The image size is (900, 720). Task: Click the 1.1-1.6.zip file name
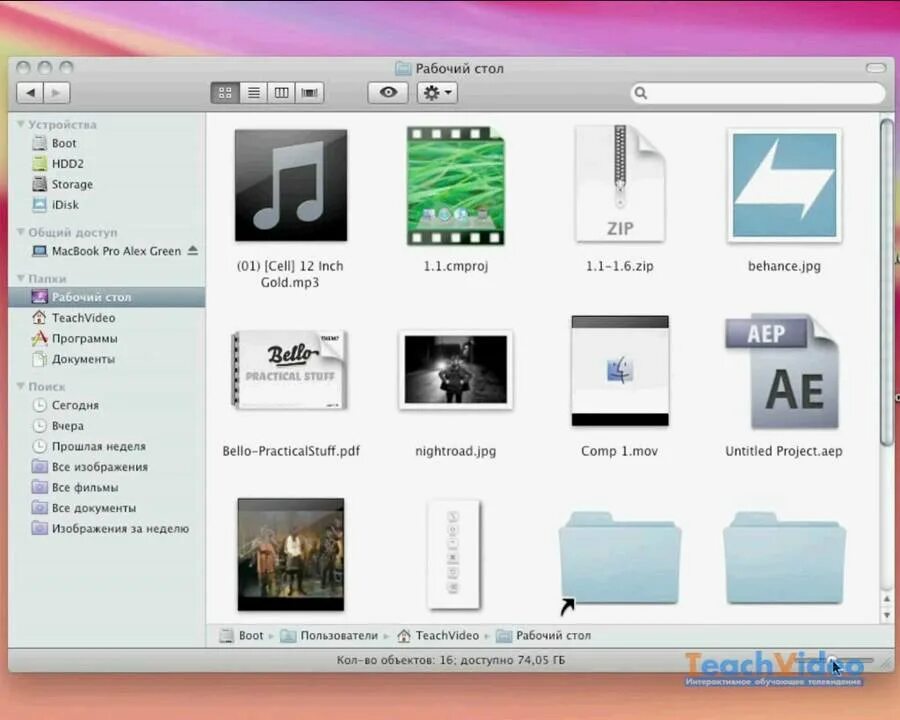click(620, 266)
